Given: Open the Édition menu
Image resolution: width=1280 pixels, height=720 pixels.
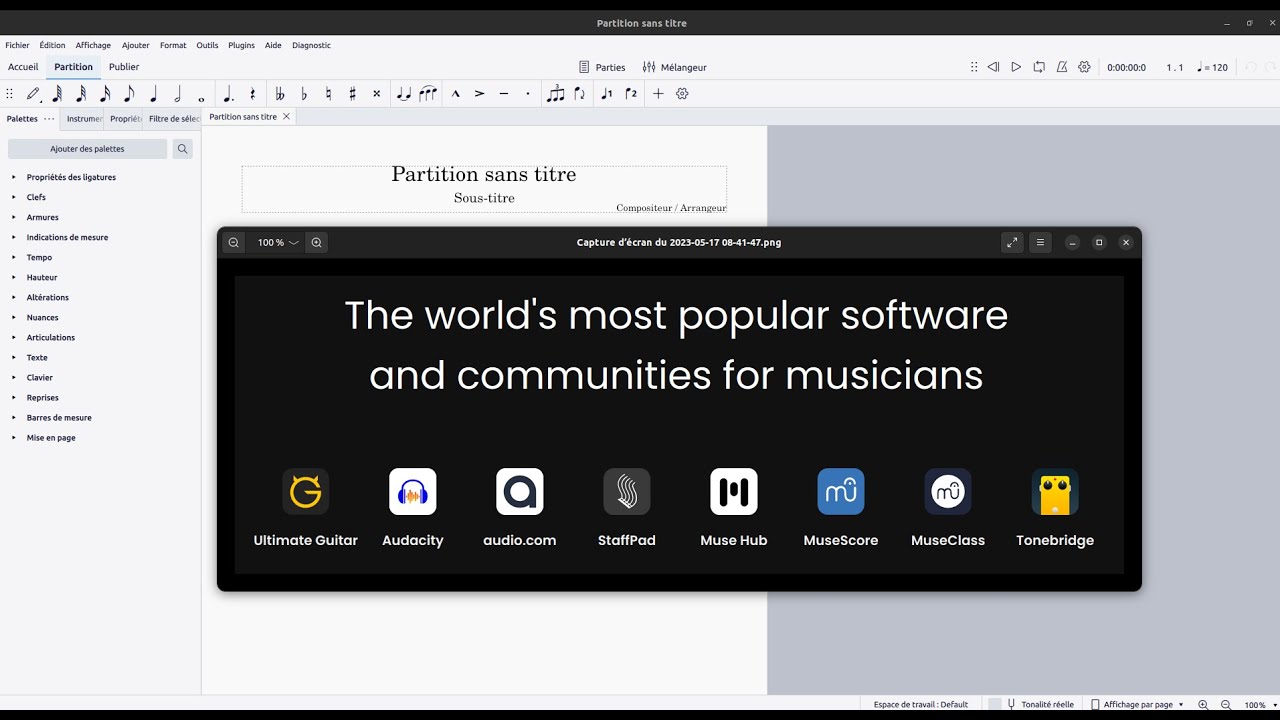Looking at the screenshot, I should (x=52, y=45).
